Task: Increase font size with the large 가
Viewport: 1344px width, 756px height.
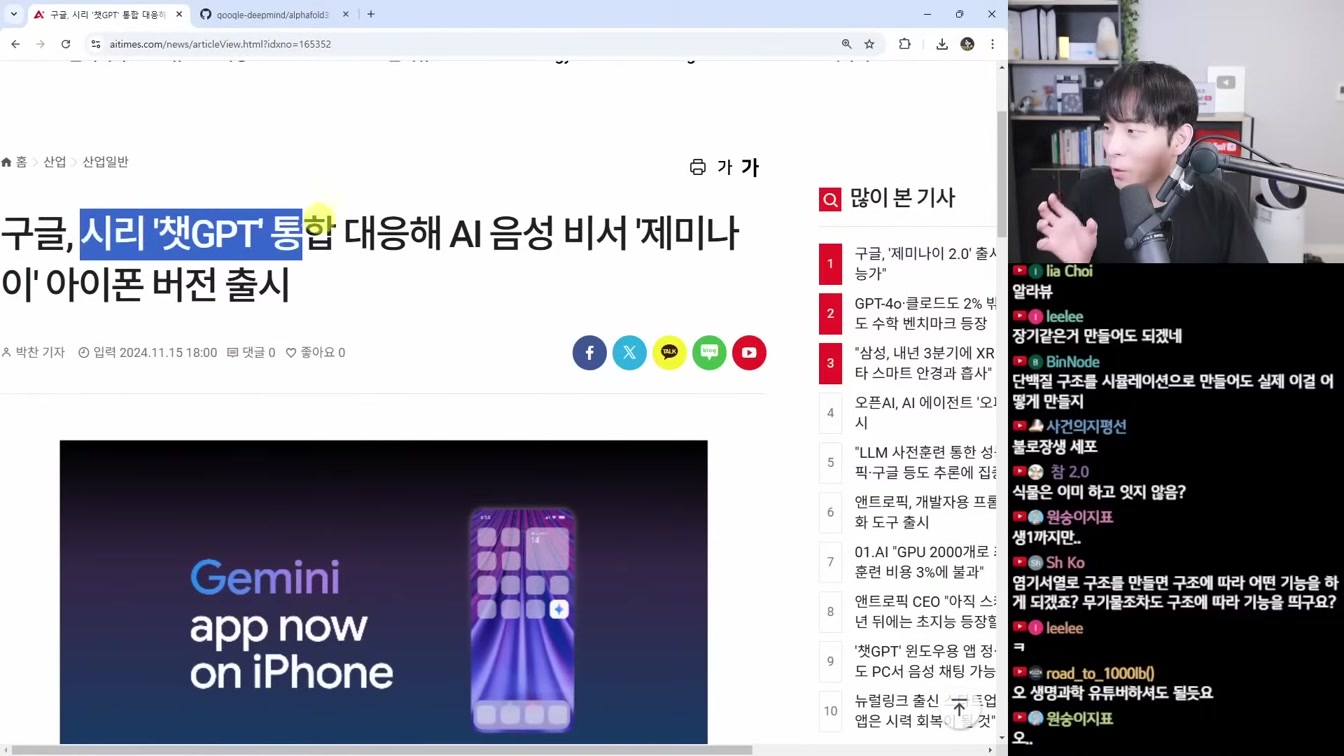Action: tap(750, 168)
